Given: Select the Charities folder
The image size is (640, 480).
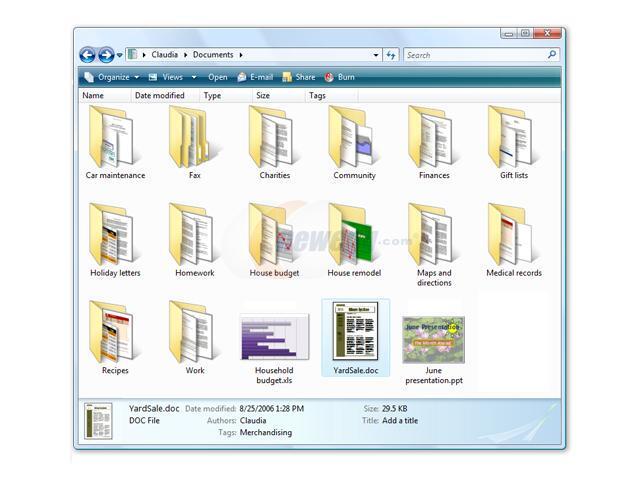Looking at the screenshot, I should tap(275, 143).
